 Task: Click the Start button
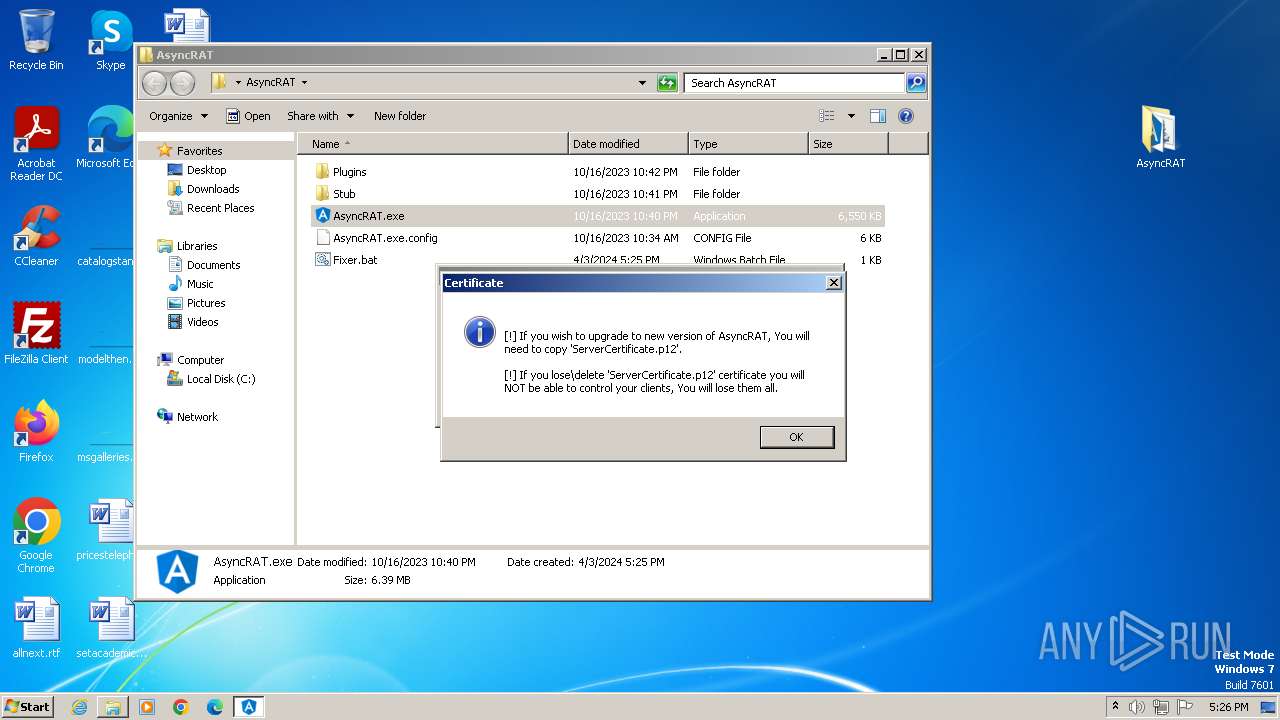[x=28, y=706]
